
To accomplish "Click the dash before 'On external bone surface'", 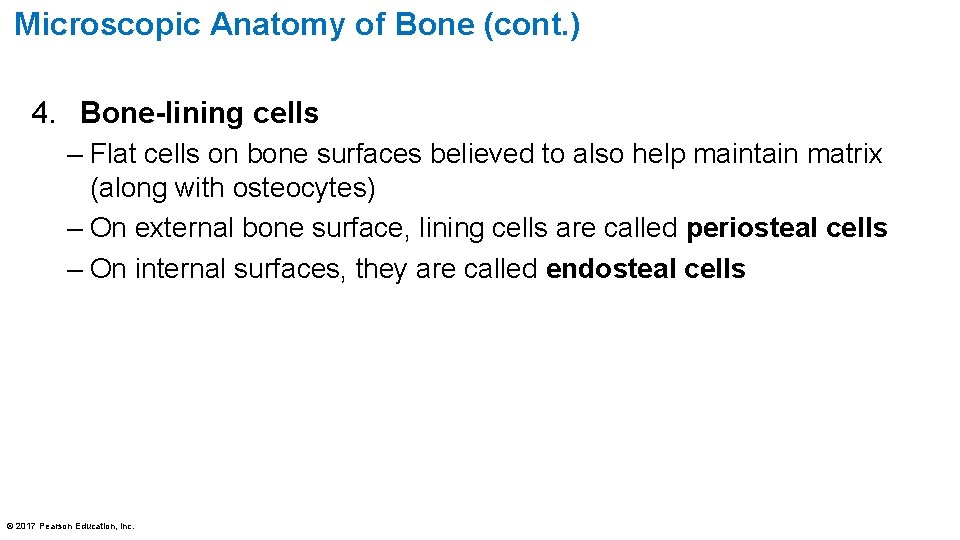I will [x=75, y=229].
